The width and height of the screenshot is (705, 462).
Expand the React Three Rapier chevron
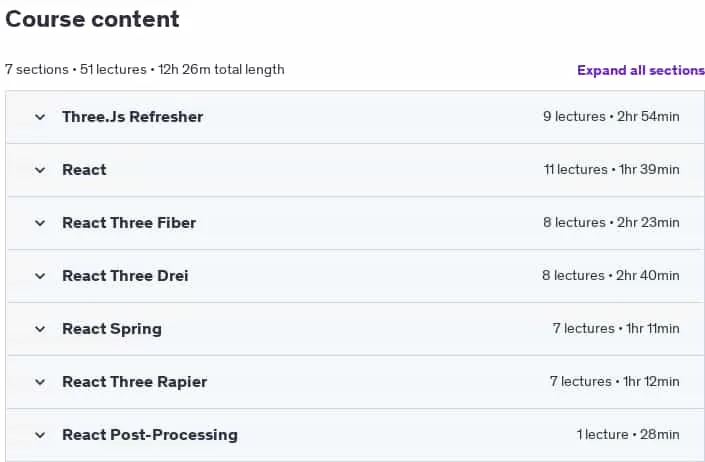tap(40, 382)
